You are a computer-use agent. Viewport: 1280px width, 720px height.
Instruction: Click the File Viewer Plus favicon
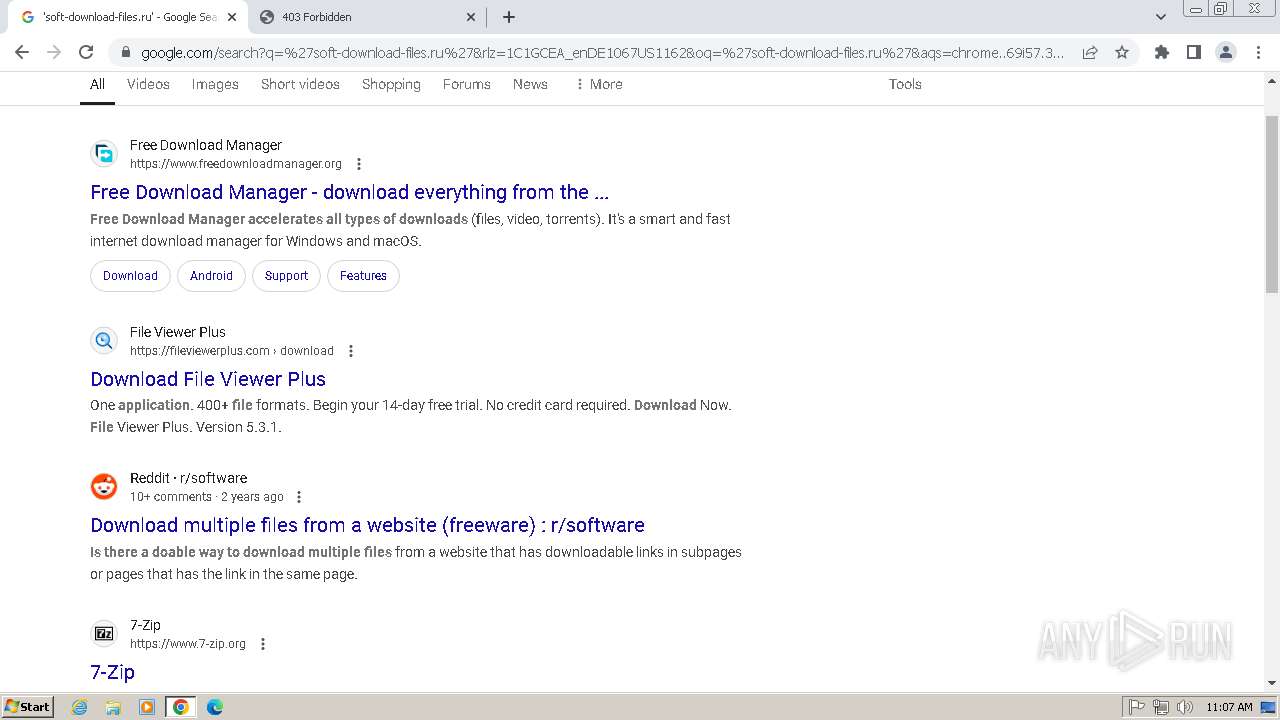tap(104, 340)
